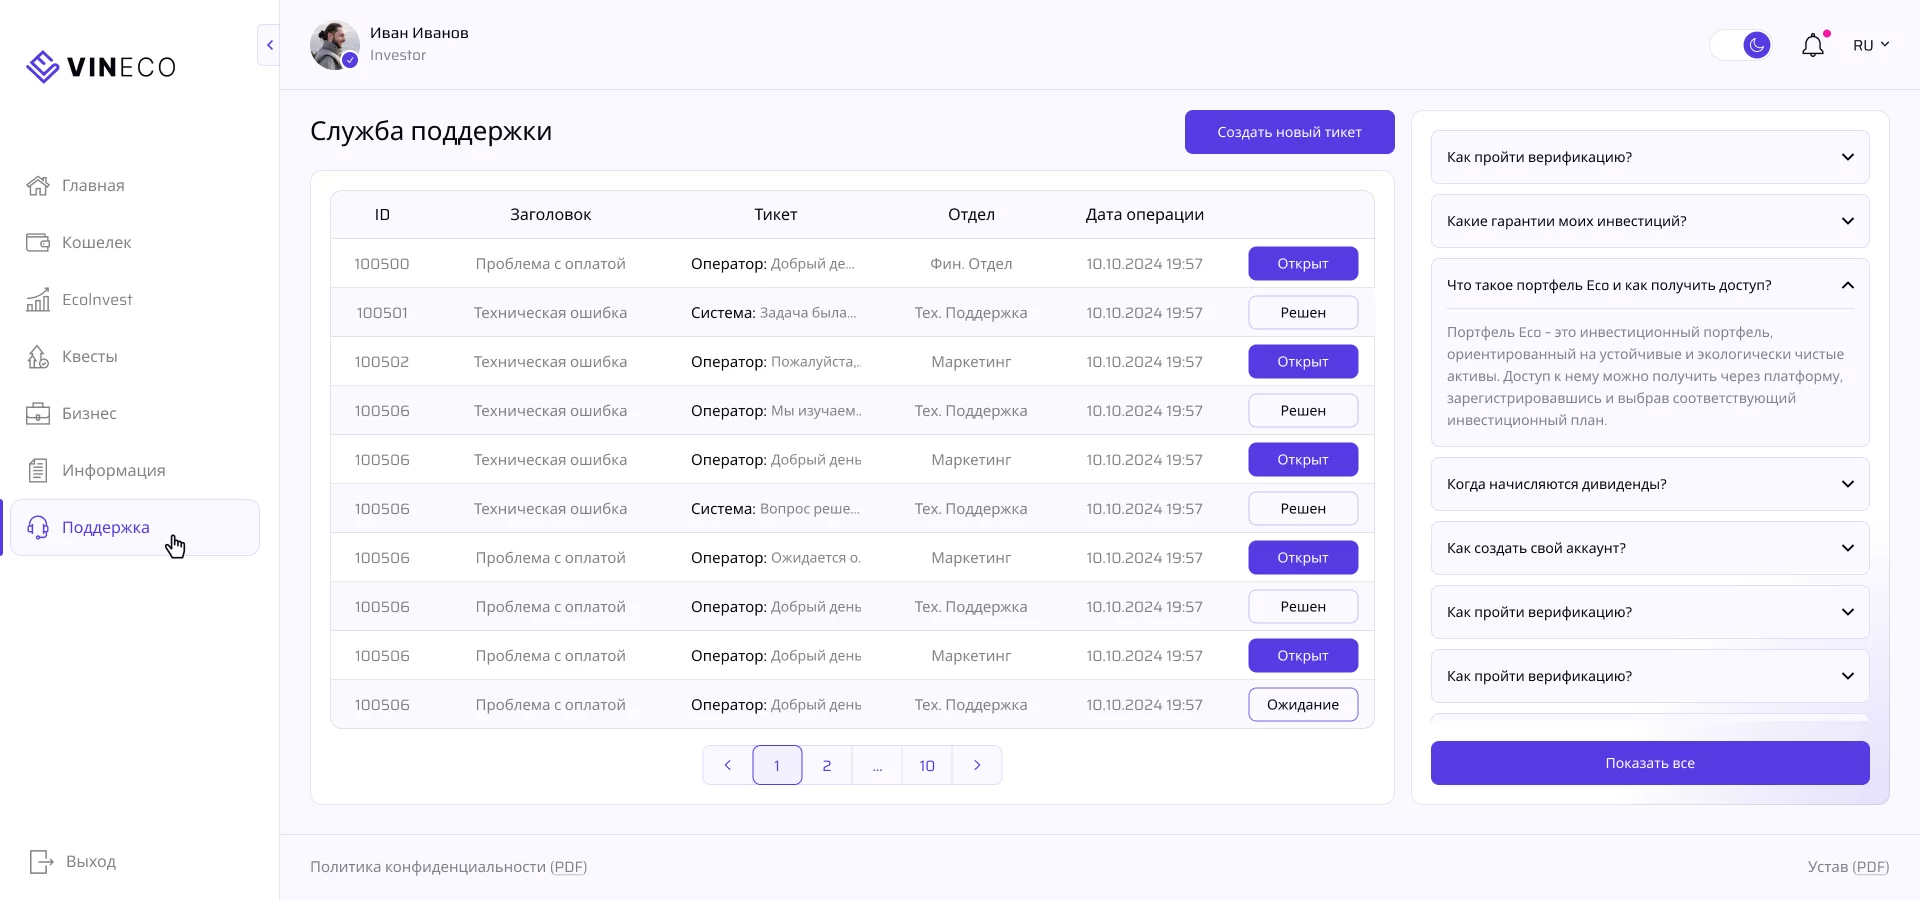Click the Главная home icon

click(x=38, y=186)
